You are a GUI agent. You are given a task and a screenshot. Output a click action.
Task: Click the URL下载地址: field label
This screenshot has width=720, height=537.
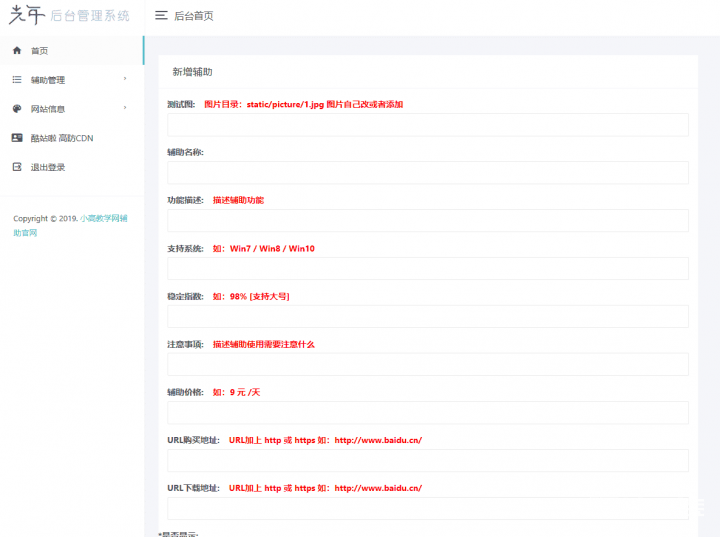coord(193,488)
